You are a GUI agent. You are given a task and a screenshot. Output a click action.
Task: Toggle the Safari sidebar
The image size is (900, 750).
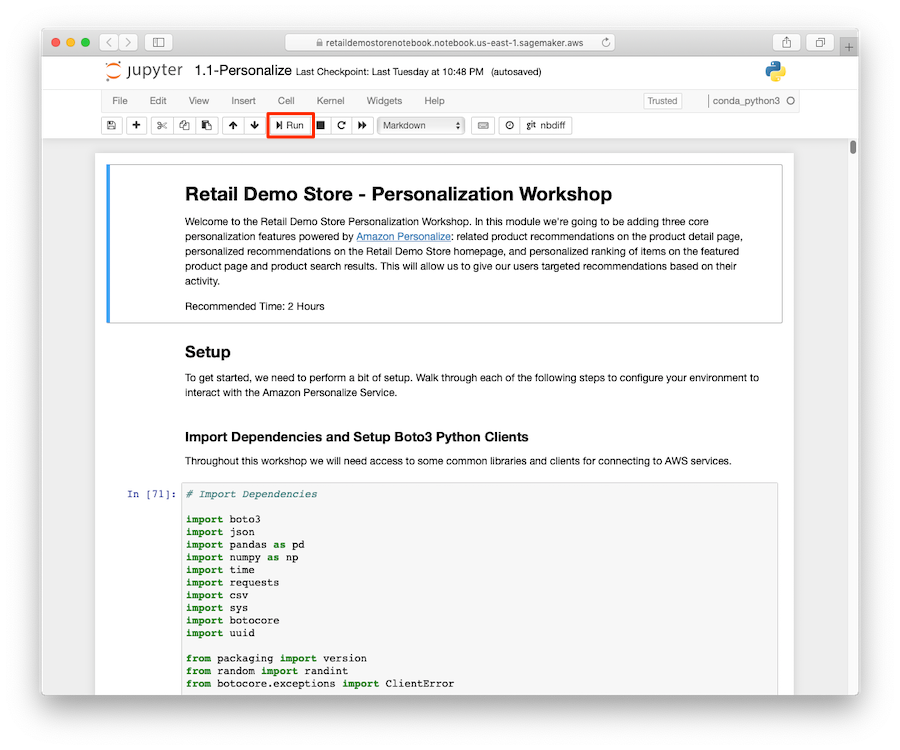158,42
